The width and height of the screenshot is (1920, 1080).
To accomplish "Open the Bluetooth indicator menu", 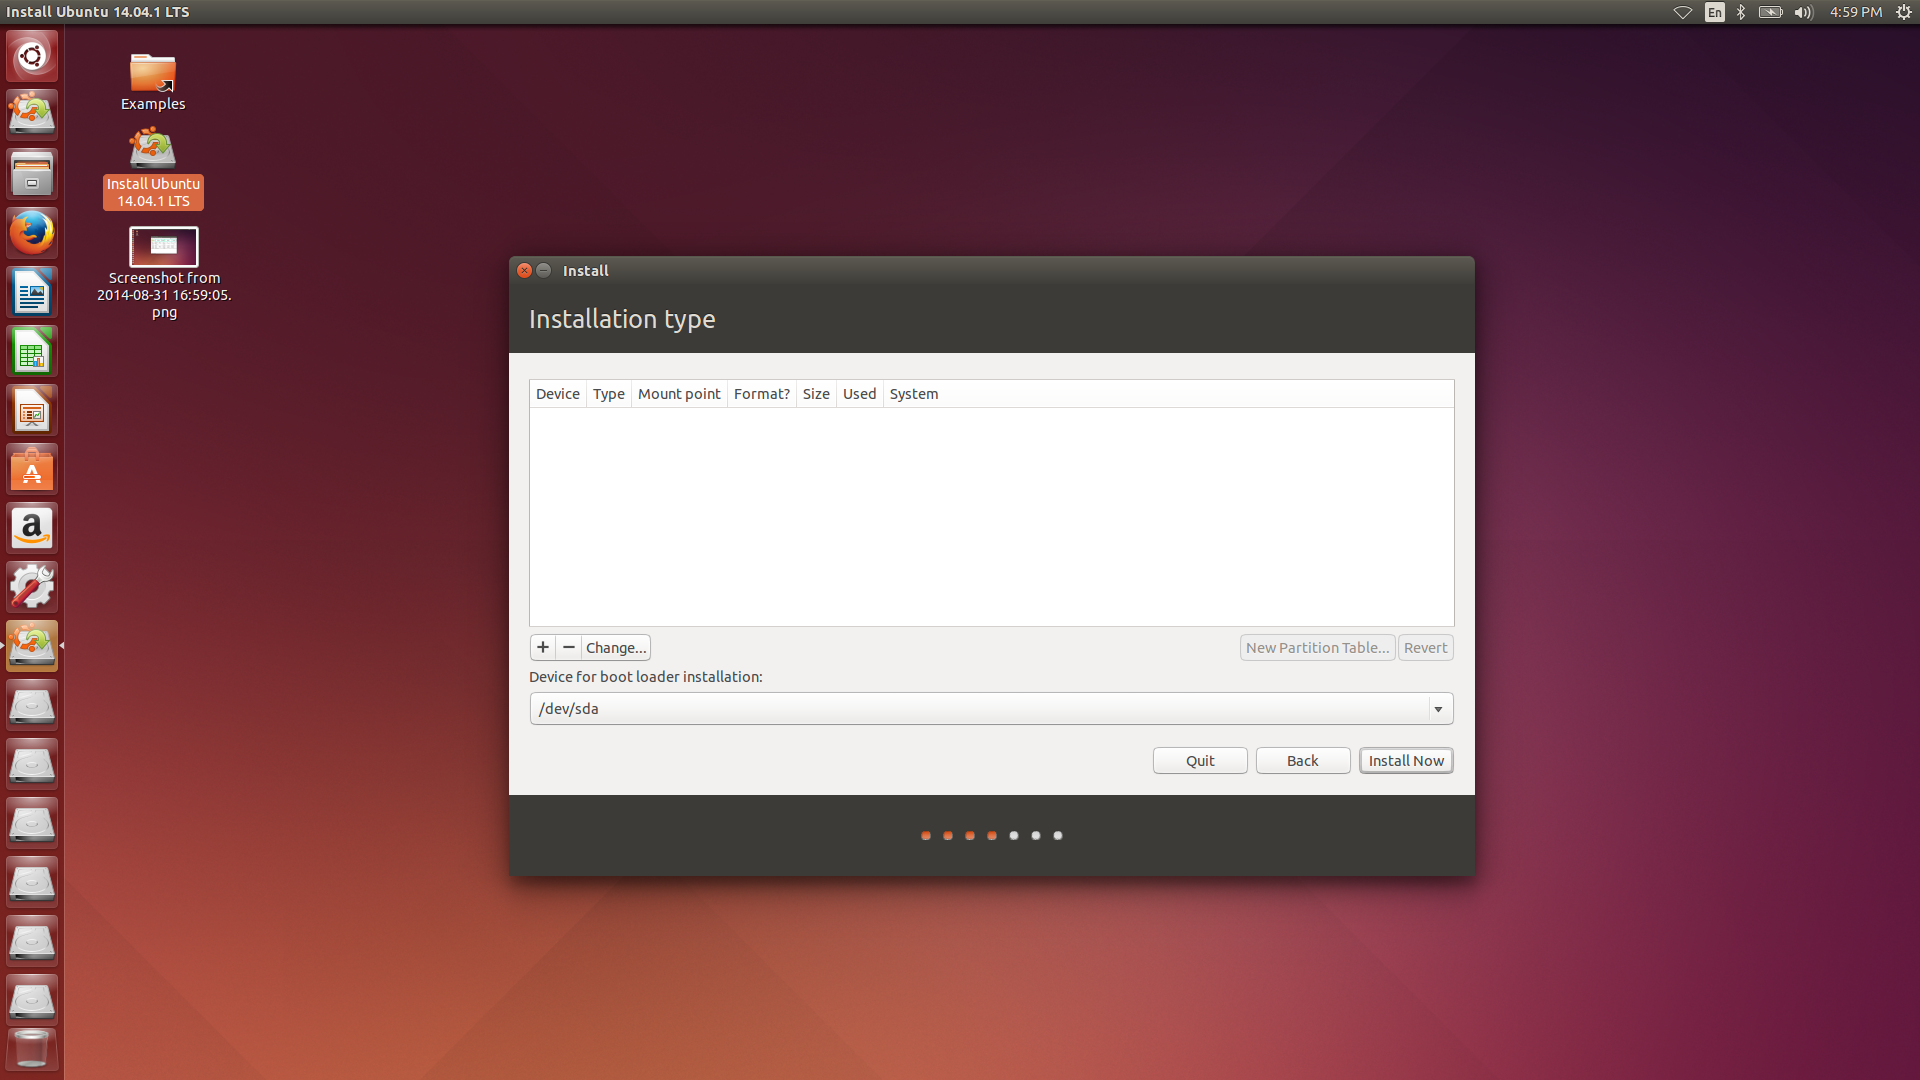I will pos(1741,12).
